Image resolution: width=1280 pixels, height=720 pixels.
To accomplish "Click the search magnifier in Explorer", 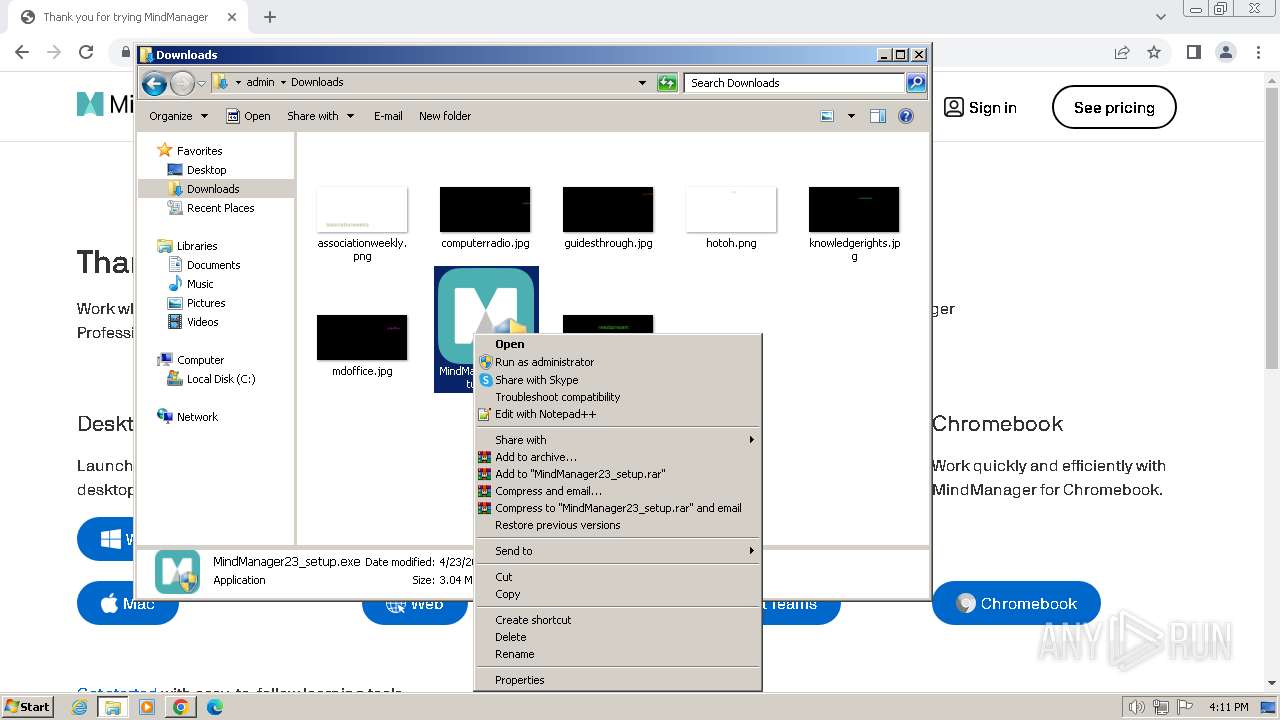I will click(x=915, y=83).
